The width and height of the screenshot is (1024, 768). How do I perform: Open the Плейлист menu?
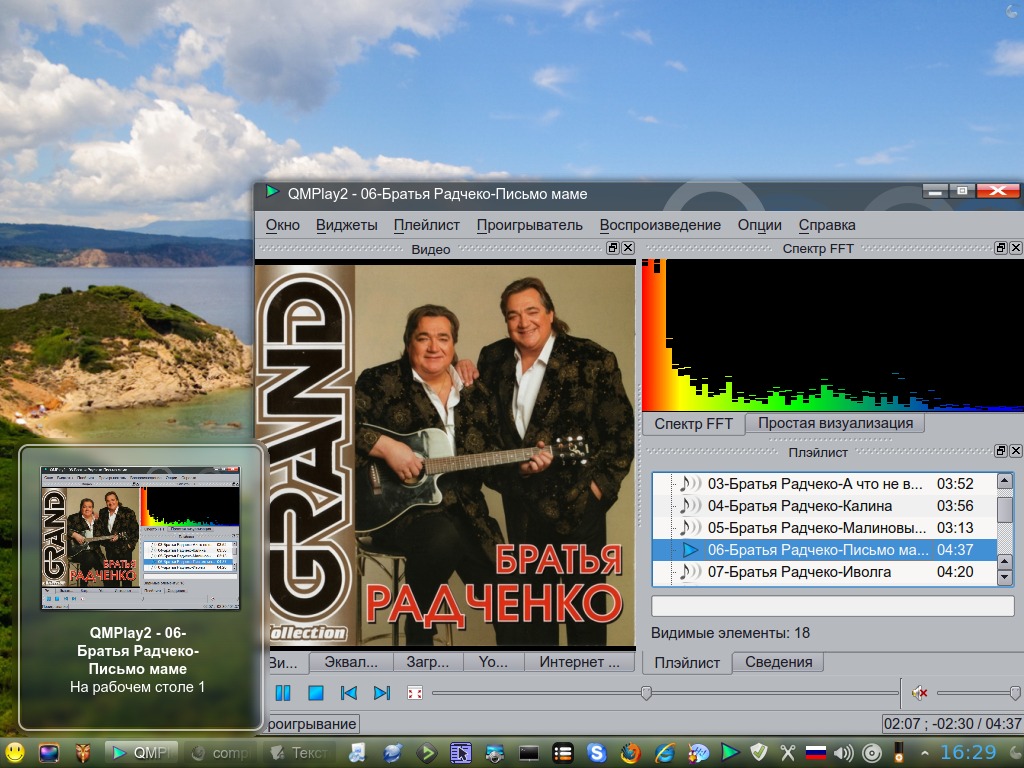(x=426, y=225)
